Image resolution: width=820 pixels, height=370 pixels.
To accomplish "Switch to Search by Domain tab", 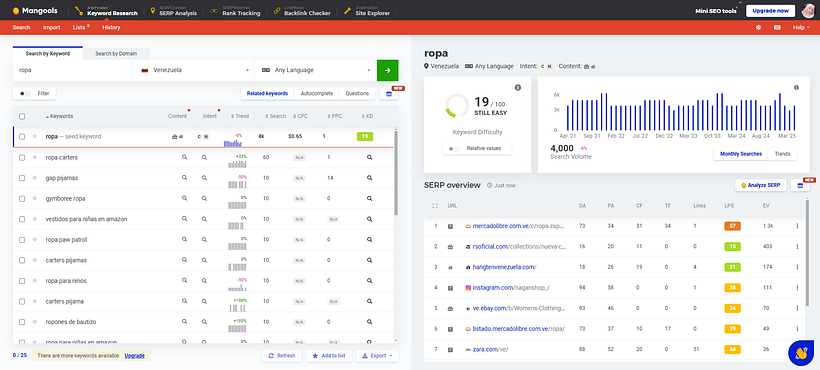I will 116,53.
